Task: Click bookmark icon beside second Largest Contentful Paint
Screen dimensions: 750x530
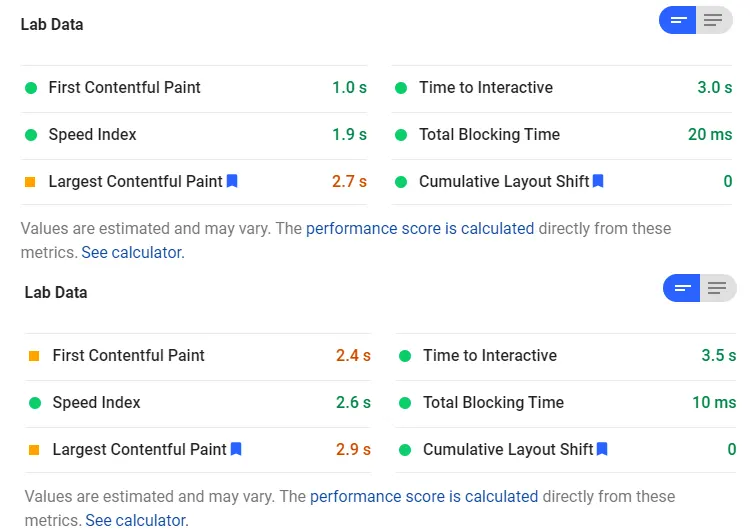Action: pyautogui.click(x=236, y=449)
